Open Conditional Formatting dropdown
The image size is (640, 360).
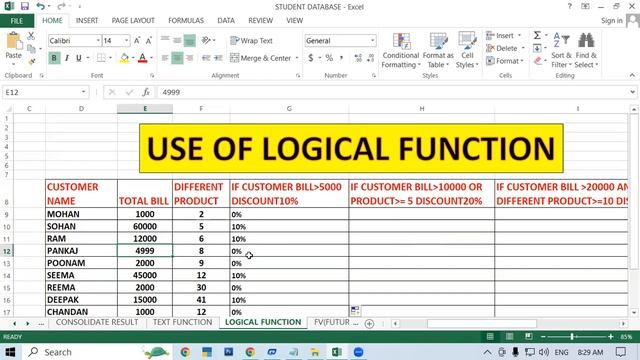(x=401, y=50)
